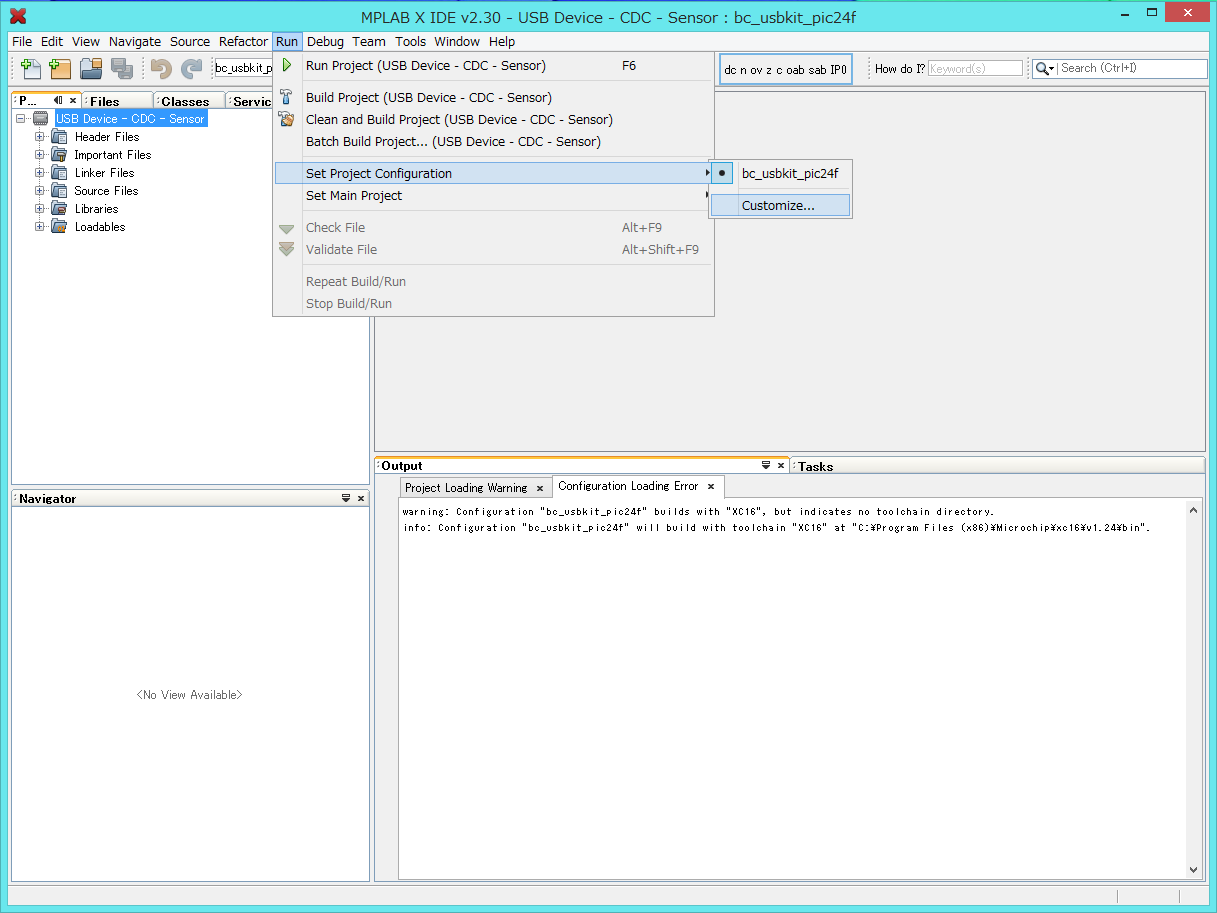
Task: Expand the Header Files folder
Action: (x=40, y=137)
